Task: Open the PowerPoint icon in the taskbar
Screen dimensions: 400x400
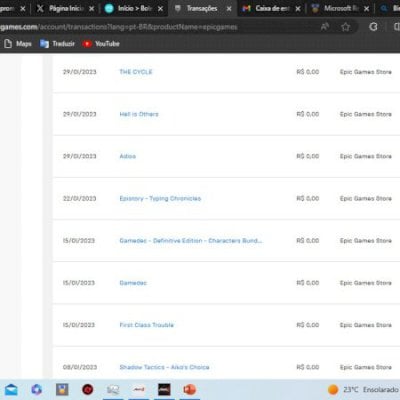Action: tap(190, 389)
